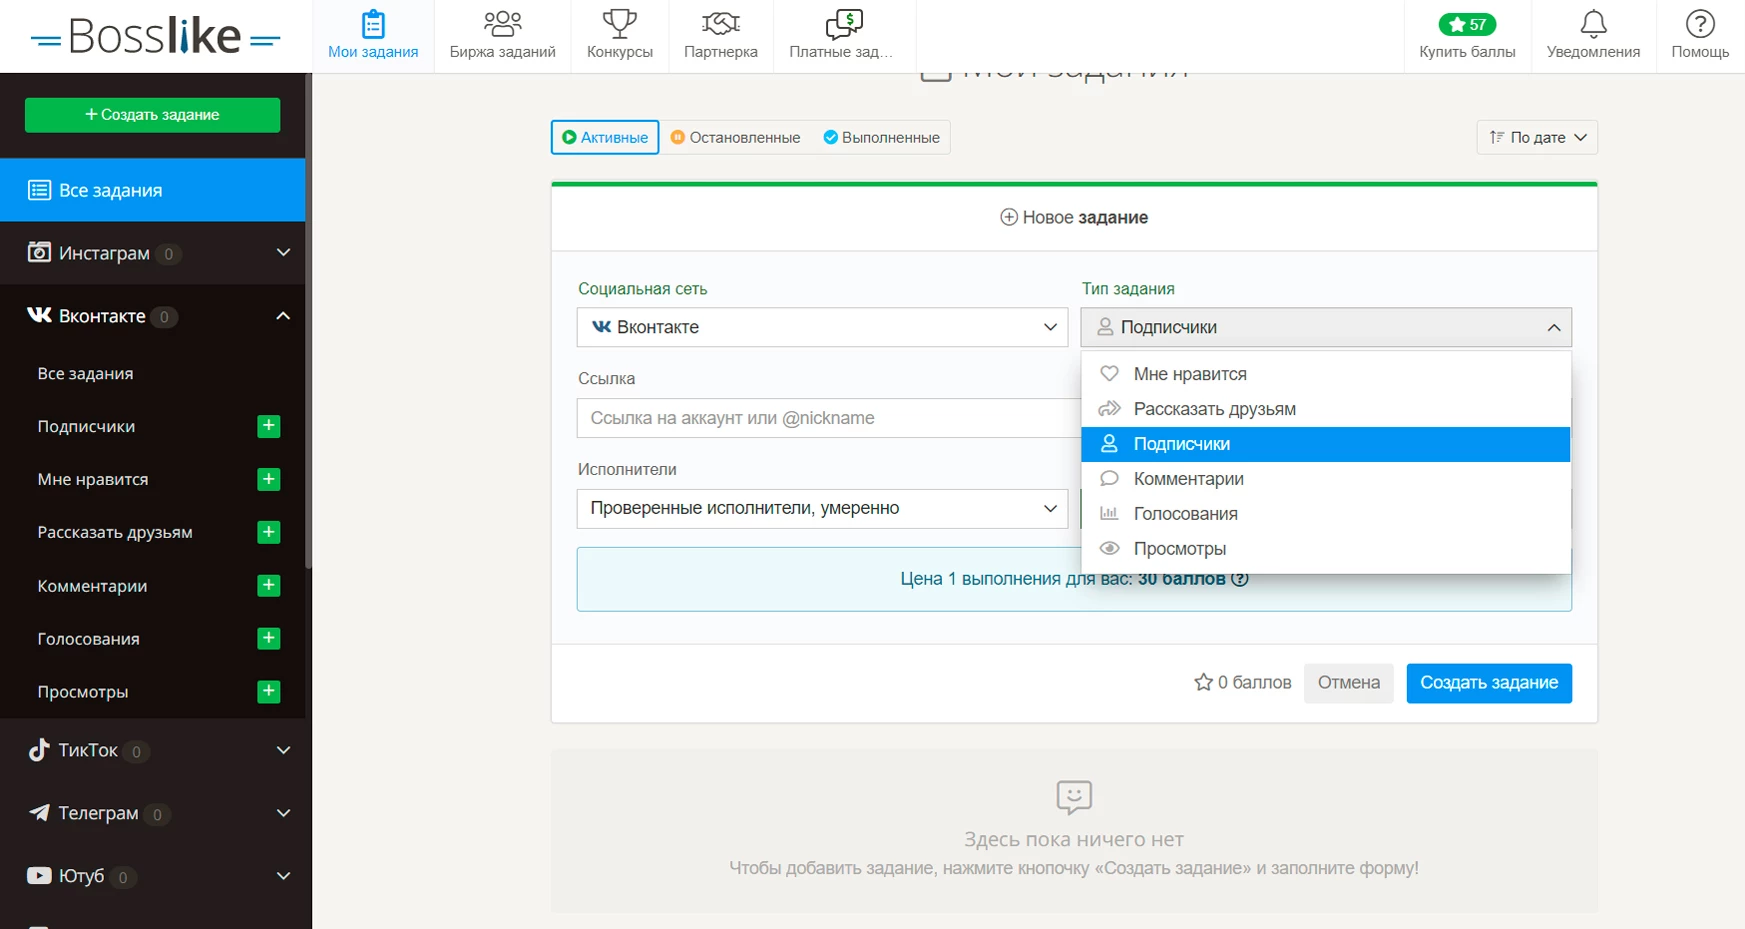Focus the Ссылка account link field

[829, 418]
